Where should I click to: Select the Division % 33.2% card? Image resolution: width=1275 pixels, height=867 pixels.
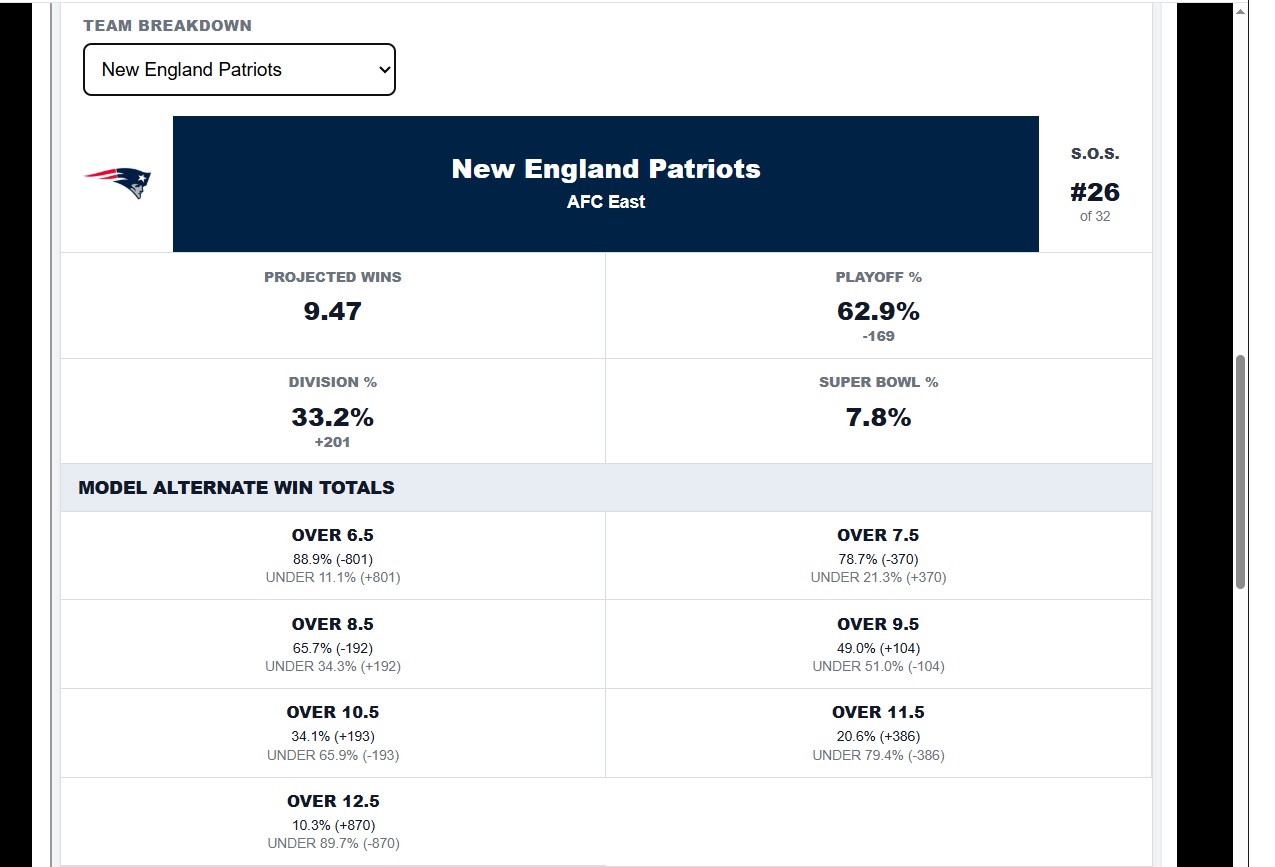[x=333, y=411]
